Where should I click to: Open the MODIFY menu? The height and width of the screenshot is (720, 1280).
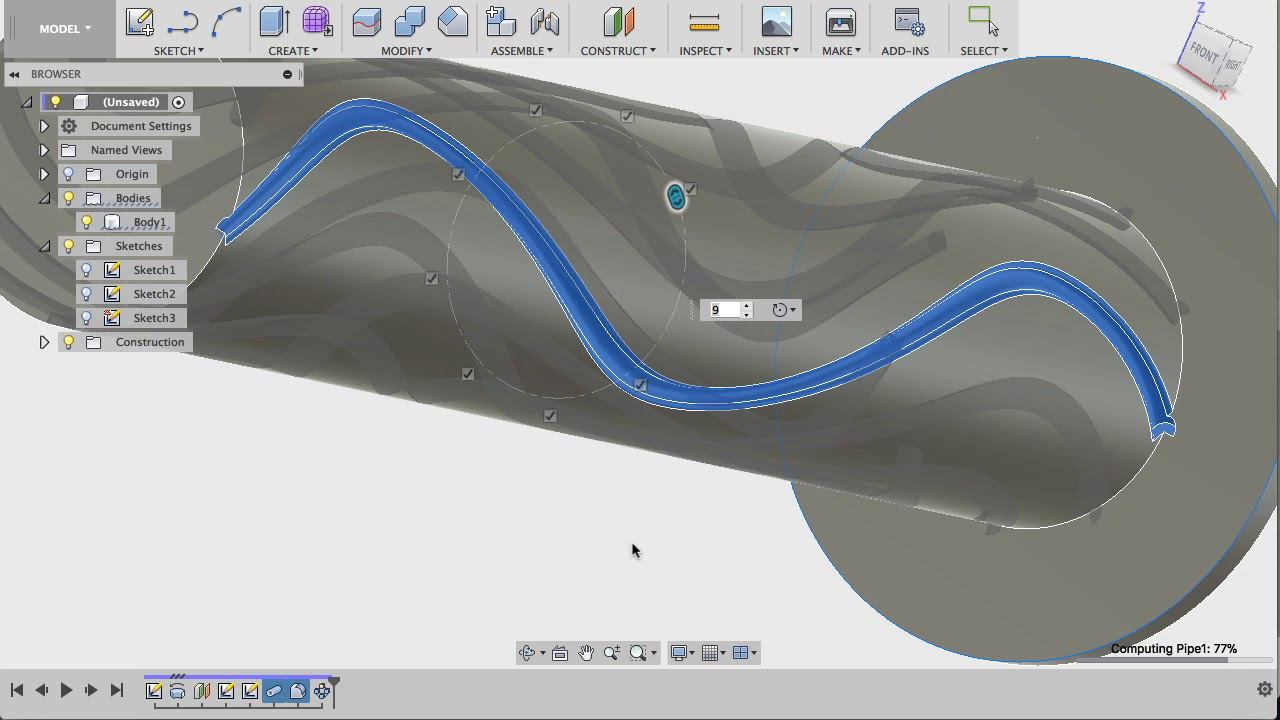[x=406, y=50]
